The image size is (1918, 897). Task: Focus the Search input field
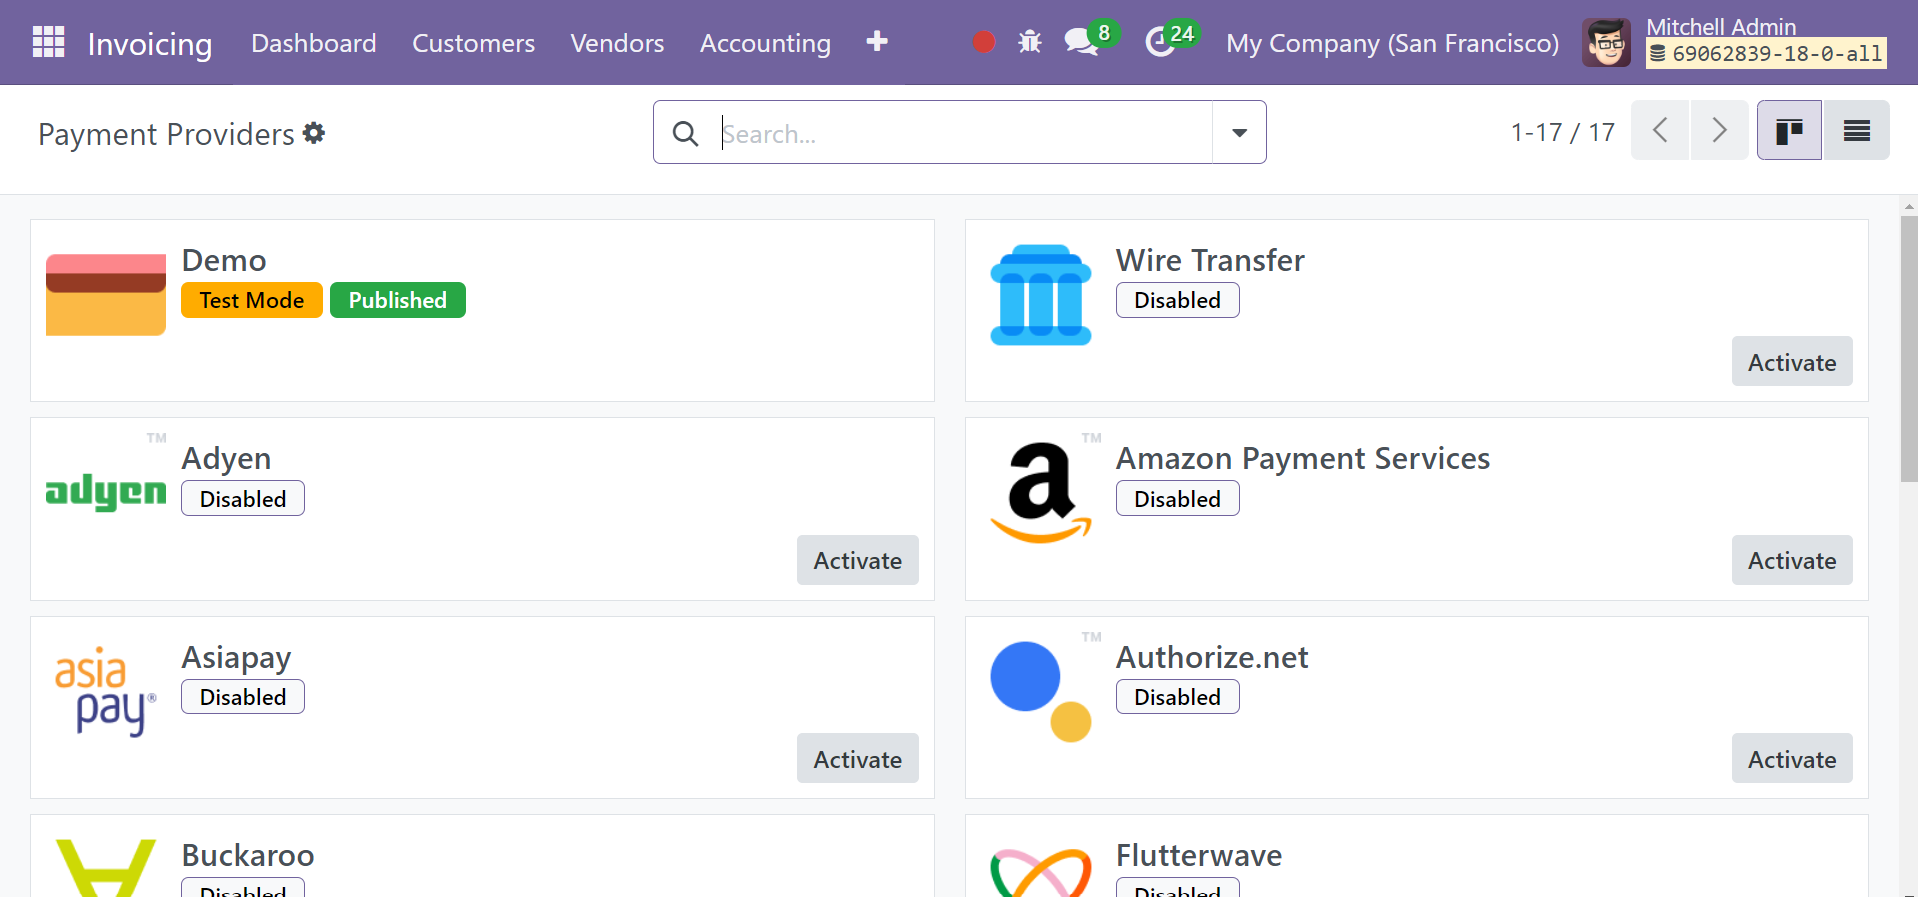[x=965, y=133]
